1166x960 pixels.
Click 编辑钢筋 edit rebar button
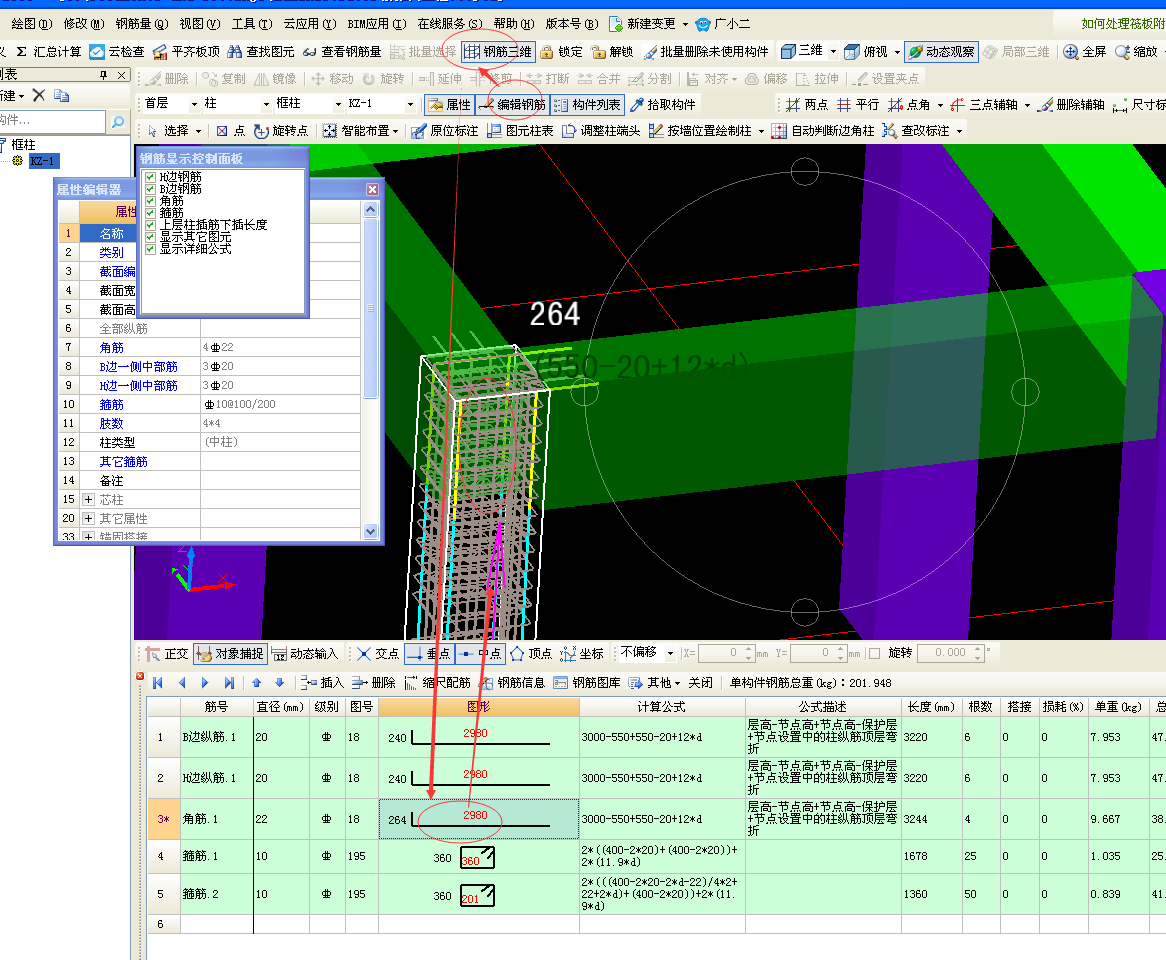point(512,104)
